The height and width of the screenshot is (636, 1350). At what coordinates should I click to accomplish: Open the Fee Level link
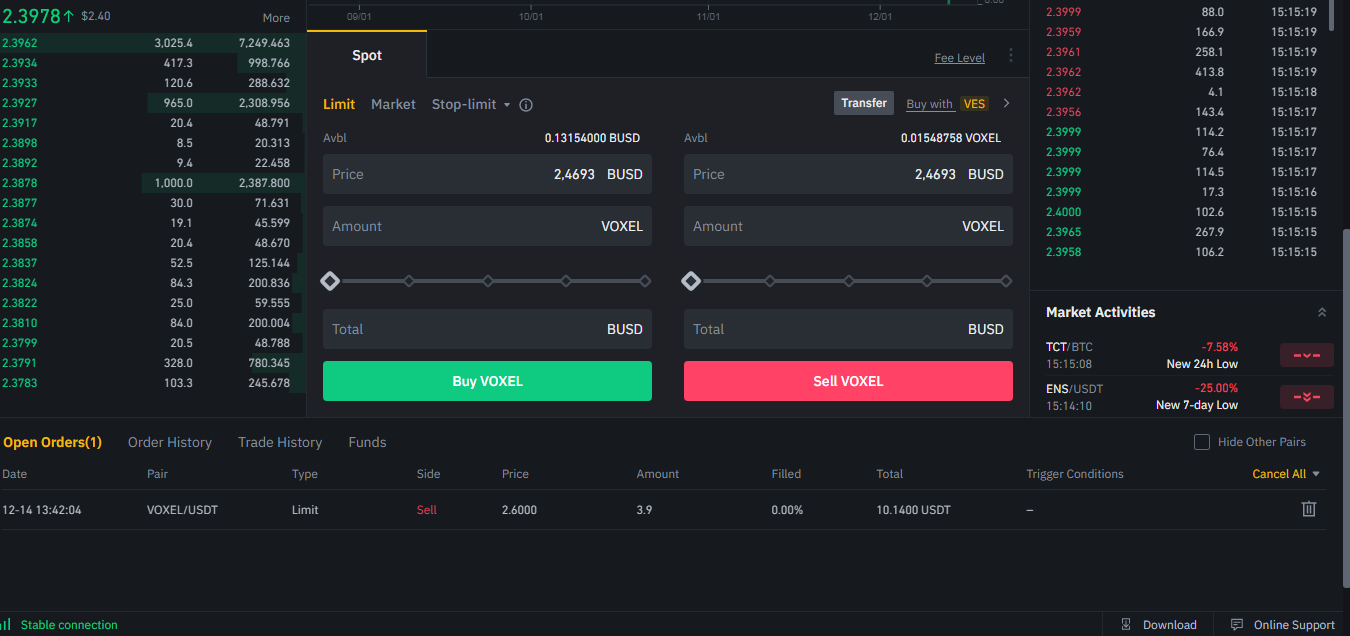click(x=960, y=58)
